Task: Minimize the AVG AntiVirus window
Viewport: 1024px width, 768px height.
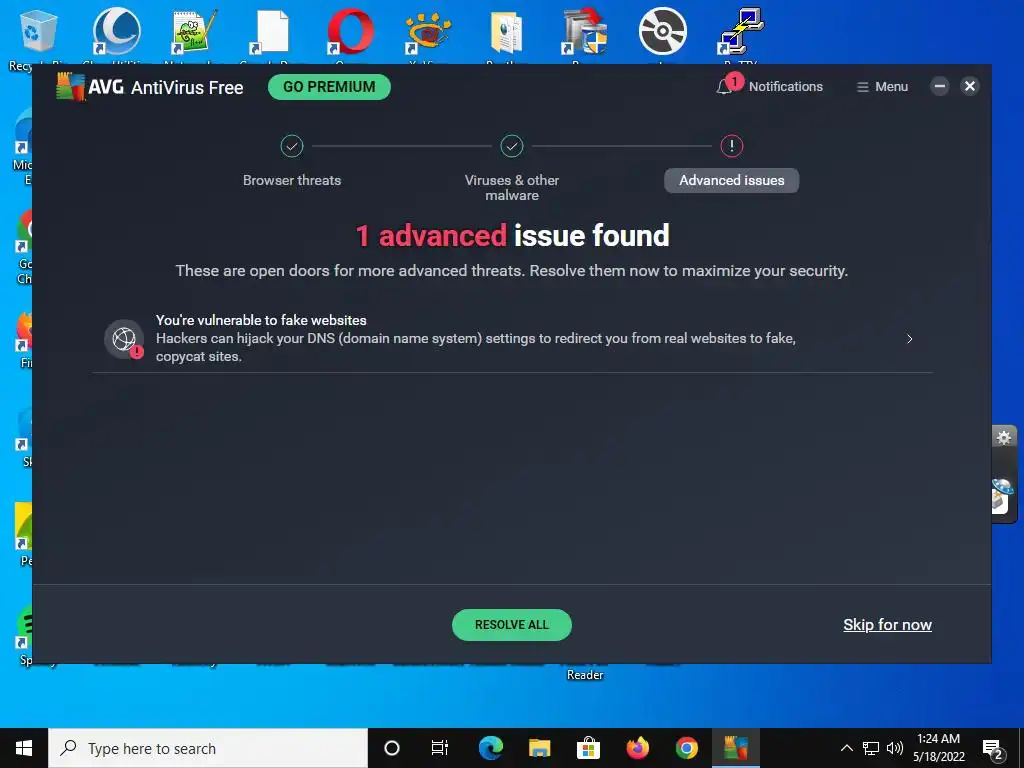Action: pos(940,86)
